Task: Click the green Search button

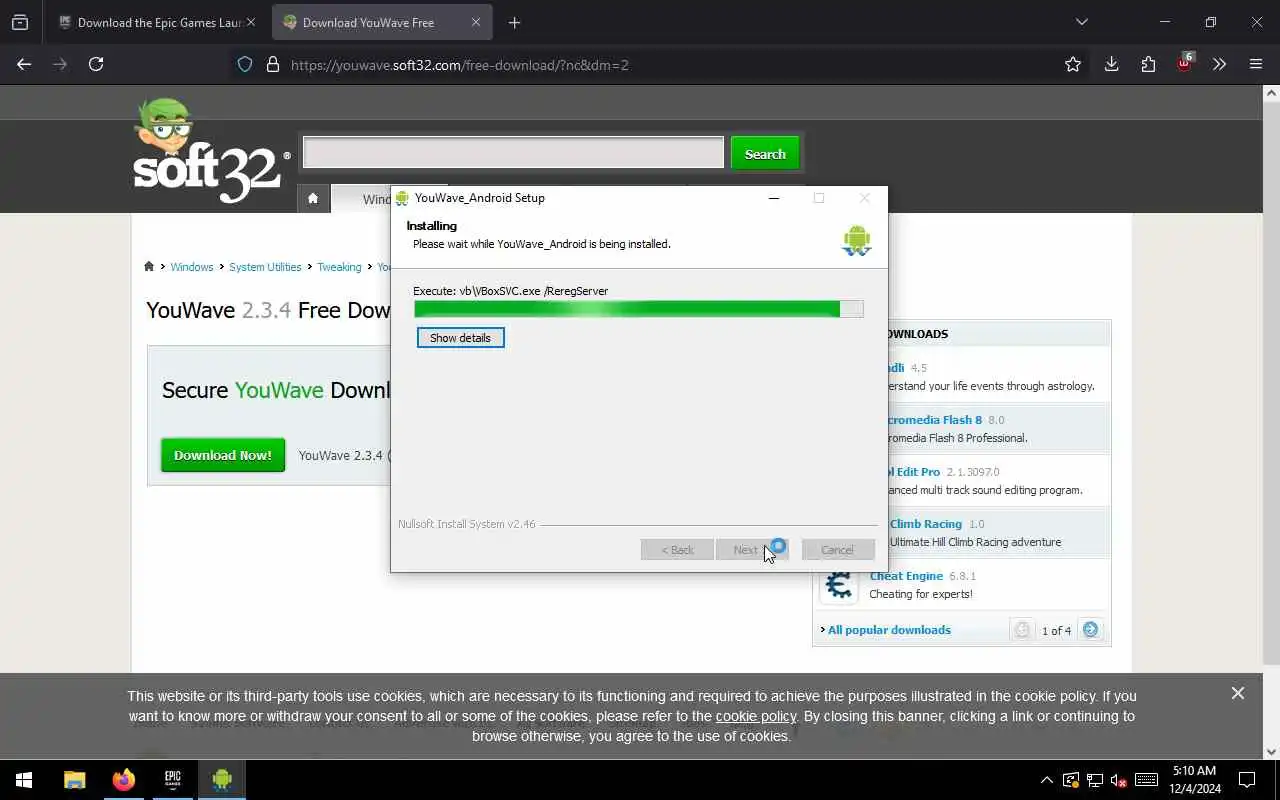Action: click(x=765, y=154)
